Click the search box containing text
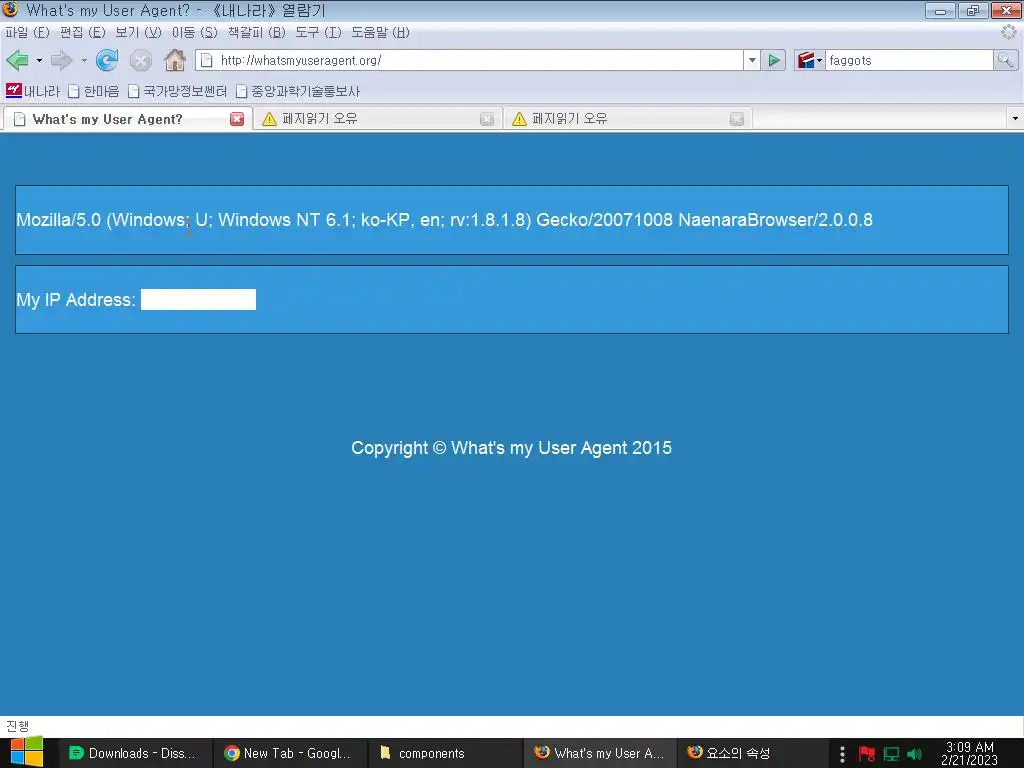Viewport: 1024px width, 768px height. [x=909, y=60]
